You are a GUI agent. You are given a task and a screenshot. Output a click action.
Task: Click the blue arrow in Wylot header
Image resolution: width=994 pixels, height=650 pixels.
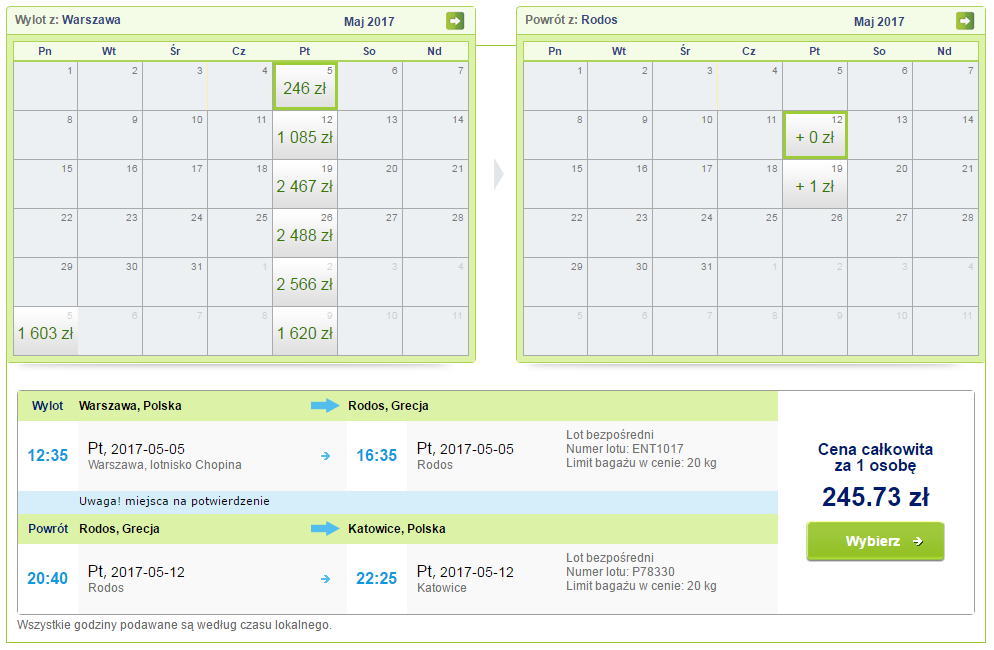(325, 406)
